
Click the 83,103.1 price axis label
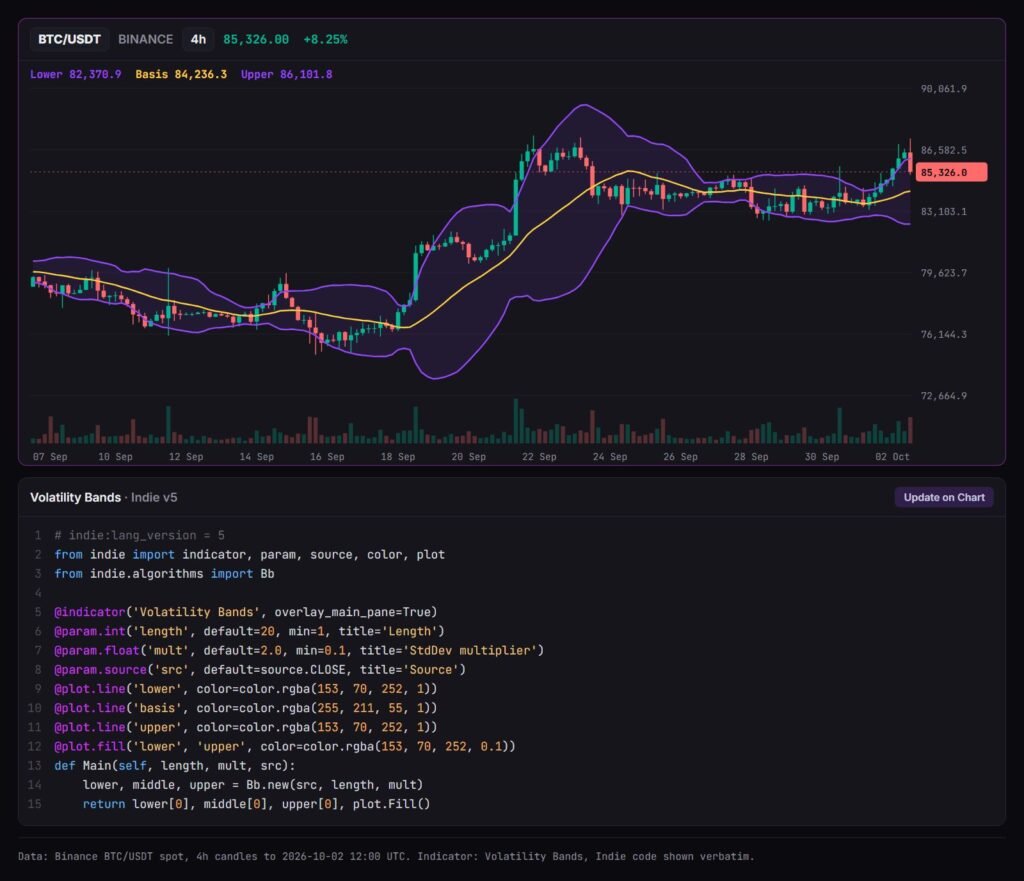[944, 212]
